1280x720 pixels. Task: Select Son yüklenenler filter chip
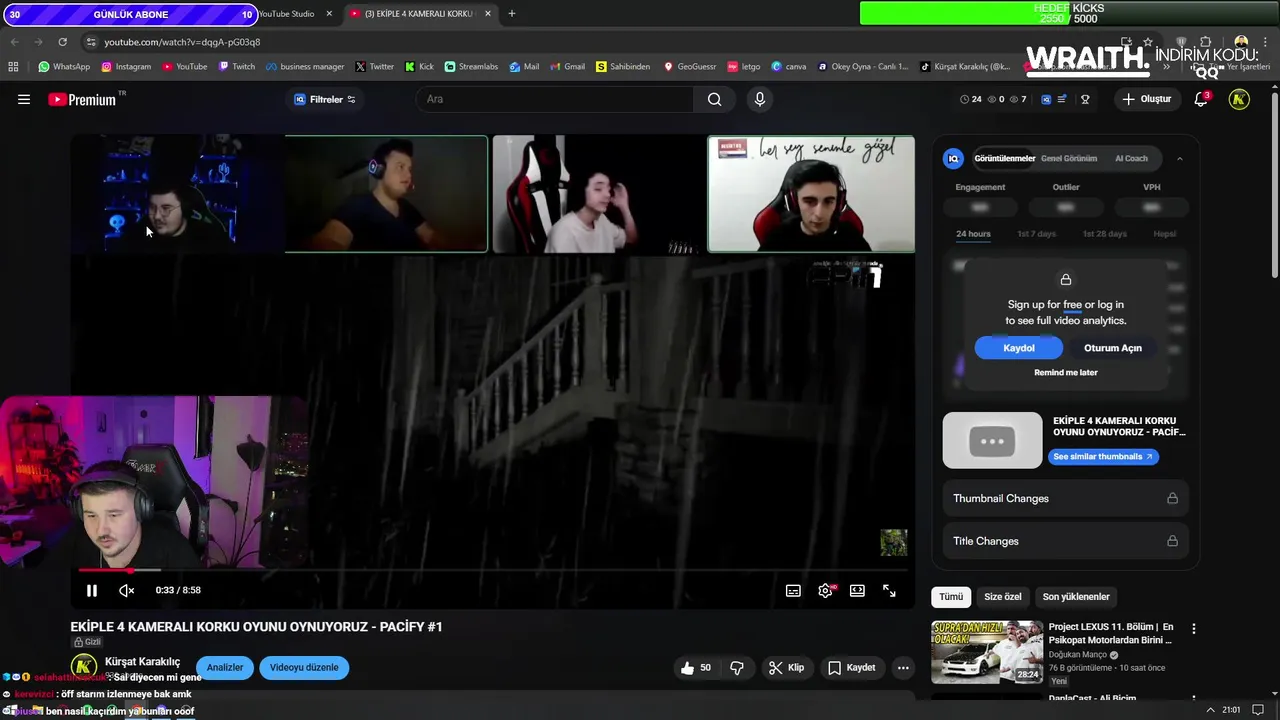click(x=1076, y=597)
